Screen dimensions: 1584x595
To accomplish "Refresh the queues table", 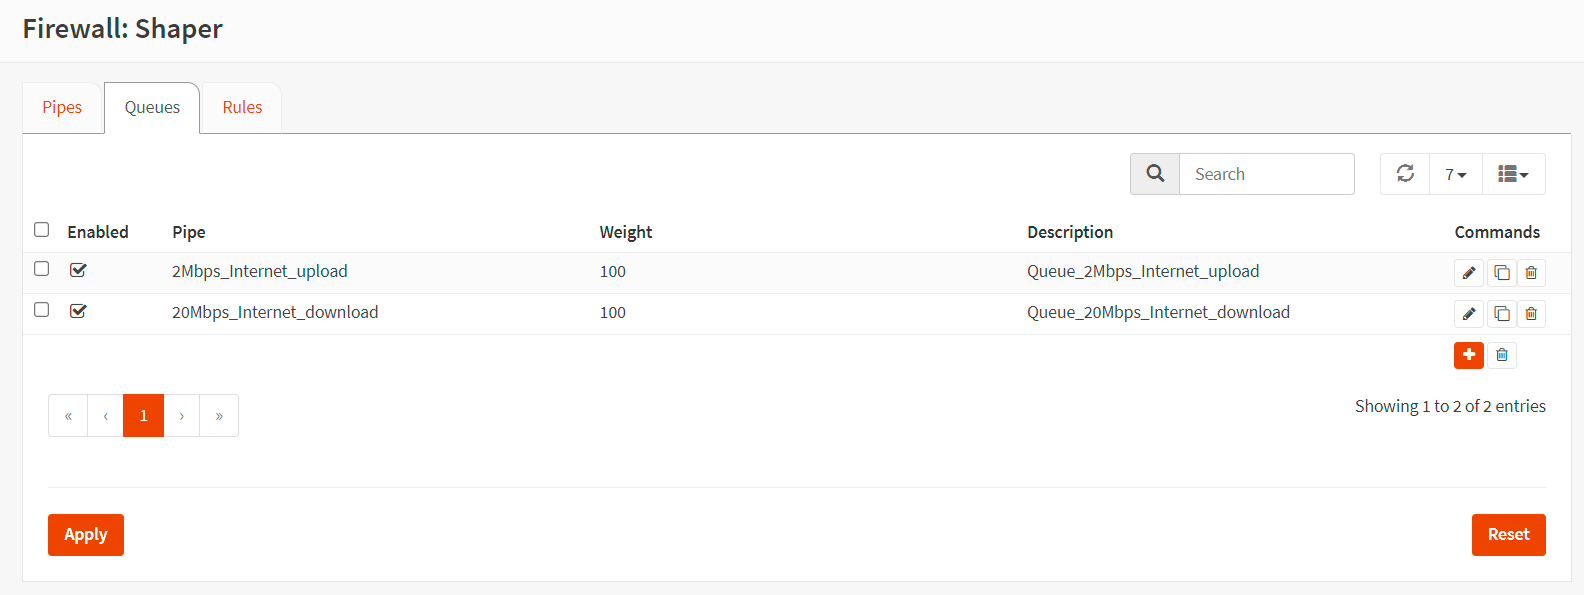I will click(x=1405, y=174).
